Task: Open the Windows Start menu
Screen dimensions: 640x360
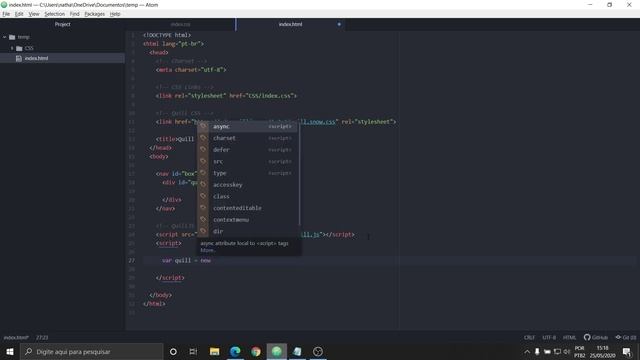Action: [x=10, y=351]
